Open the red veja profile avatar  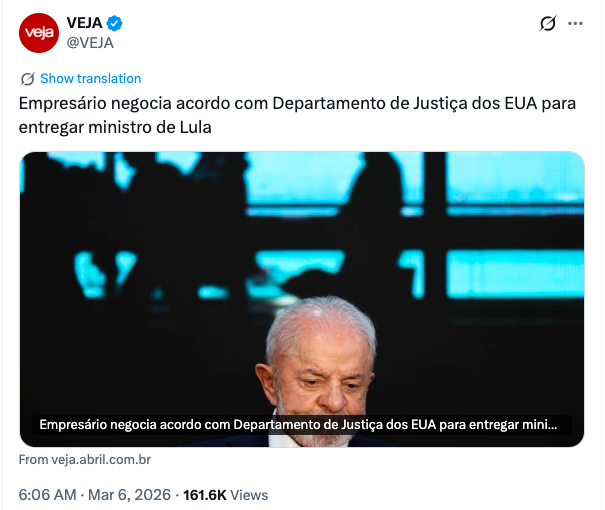tap(39, 33)
